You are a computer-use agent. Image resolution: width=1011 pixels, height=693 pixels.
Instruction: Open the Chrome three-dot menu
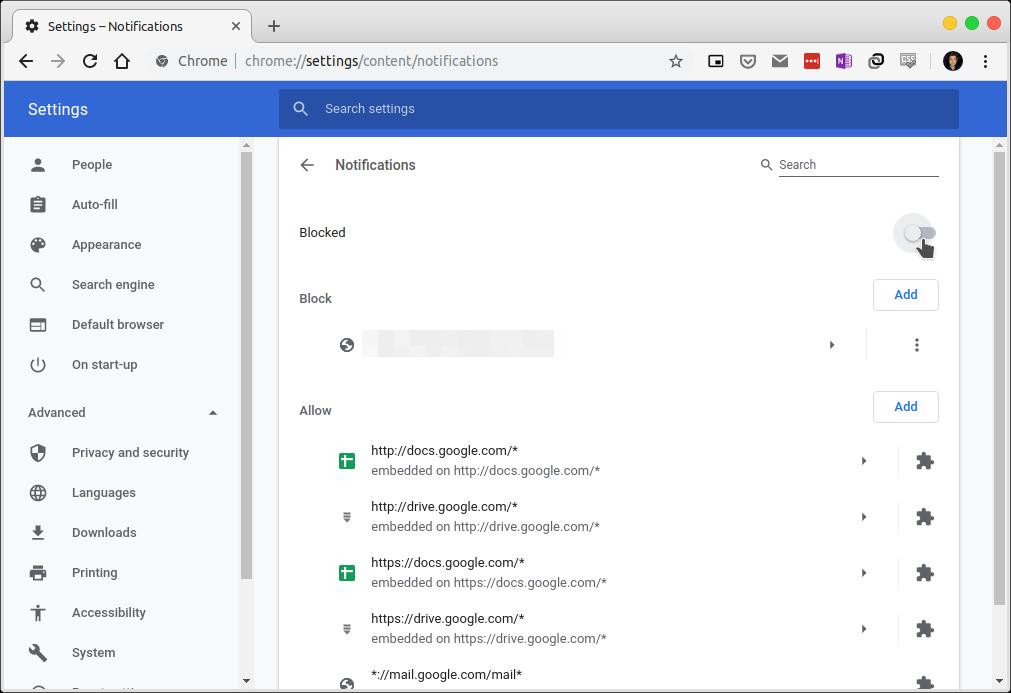coord(986,61)
